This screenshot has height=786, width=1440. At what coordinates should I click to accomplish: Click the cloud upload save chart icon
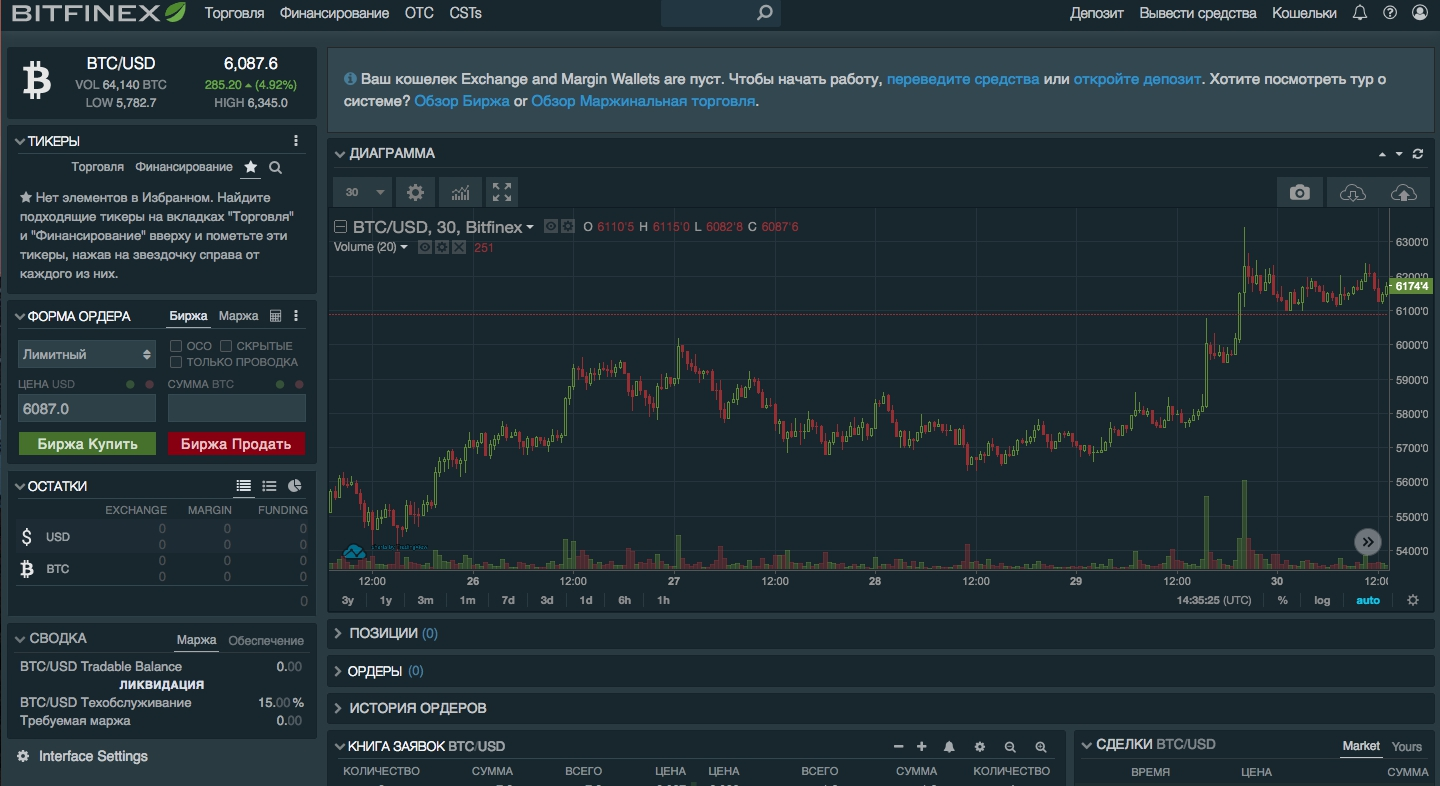point(1403,193)
